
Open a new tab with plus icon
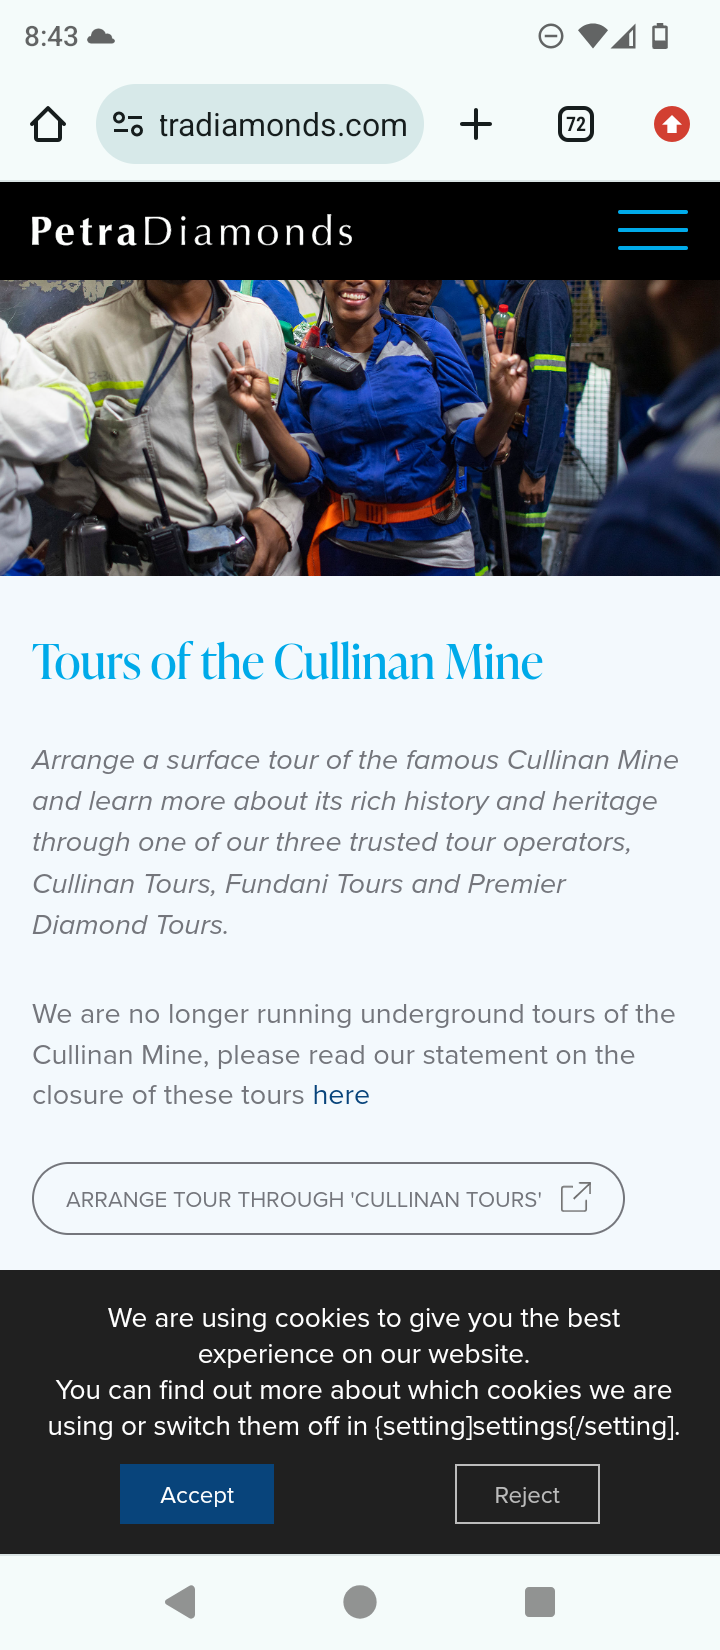476,125
